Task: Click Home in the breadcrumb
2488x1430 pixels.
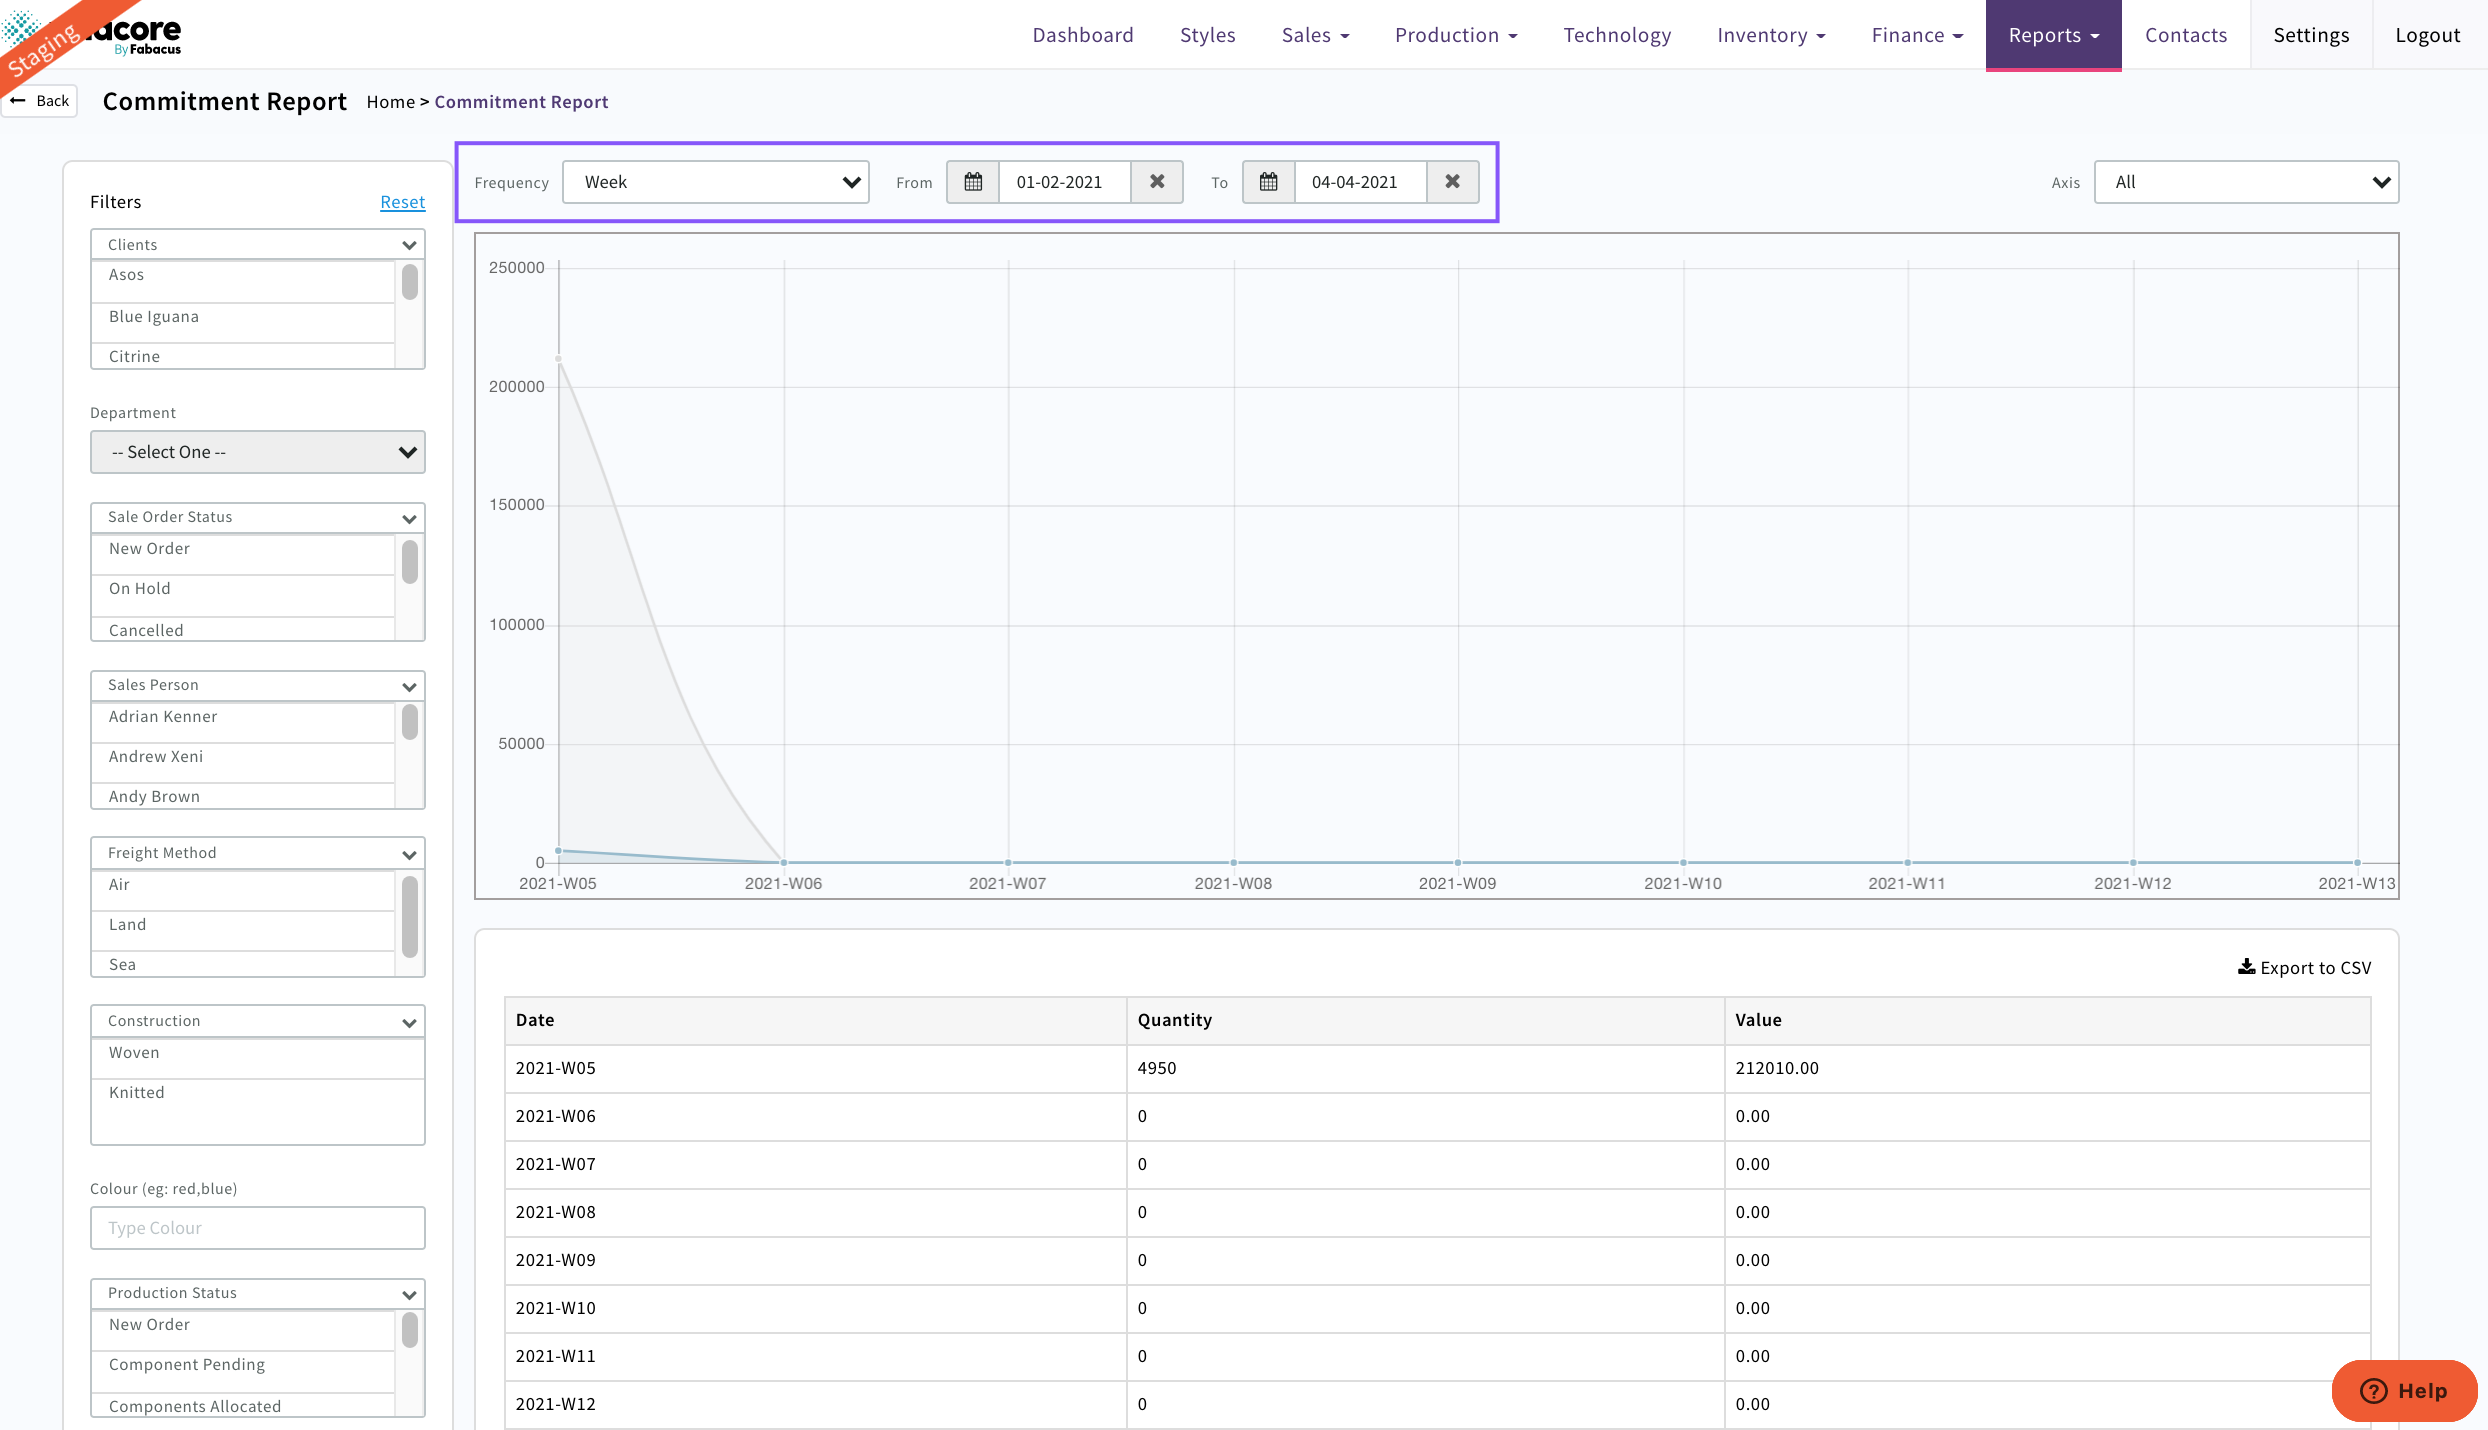Action: [390, 102]
